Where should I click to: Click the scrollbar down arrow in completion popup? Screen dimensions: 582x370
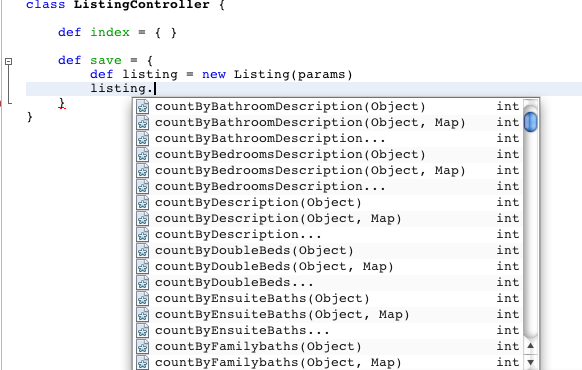tap(530, 362)
